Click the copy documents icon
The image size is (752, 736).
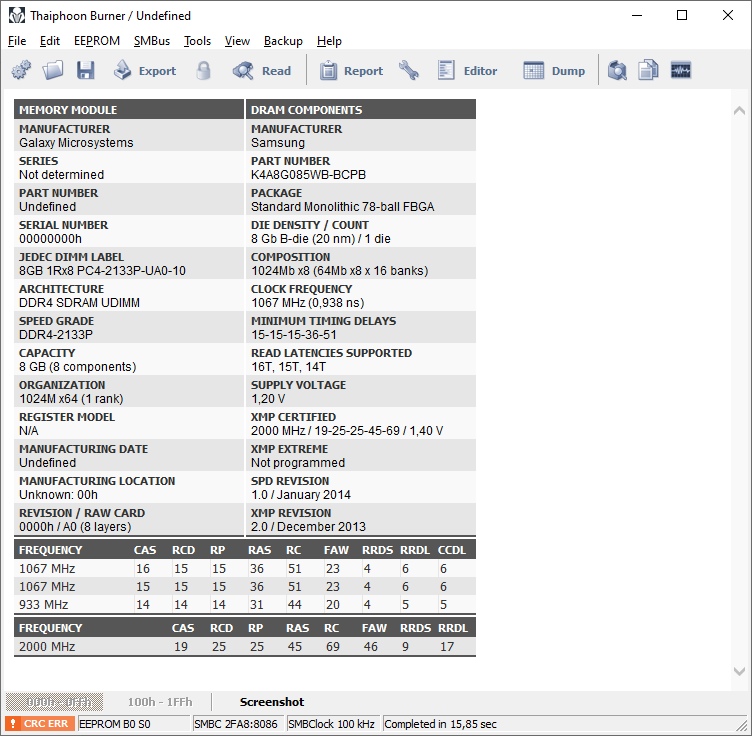[x=648, y=70]
